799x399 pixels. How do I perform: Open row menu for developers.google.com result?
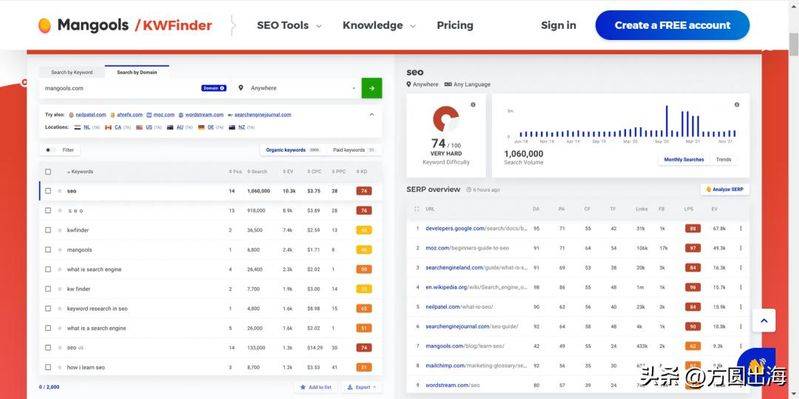740,229
